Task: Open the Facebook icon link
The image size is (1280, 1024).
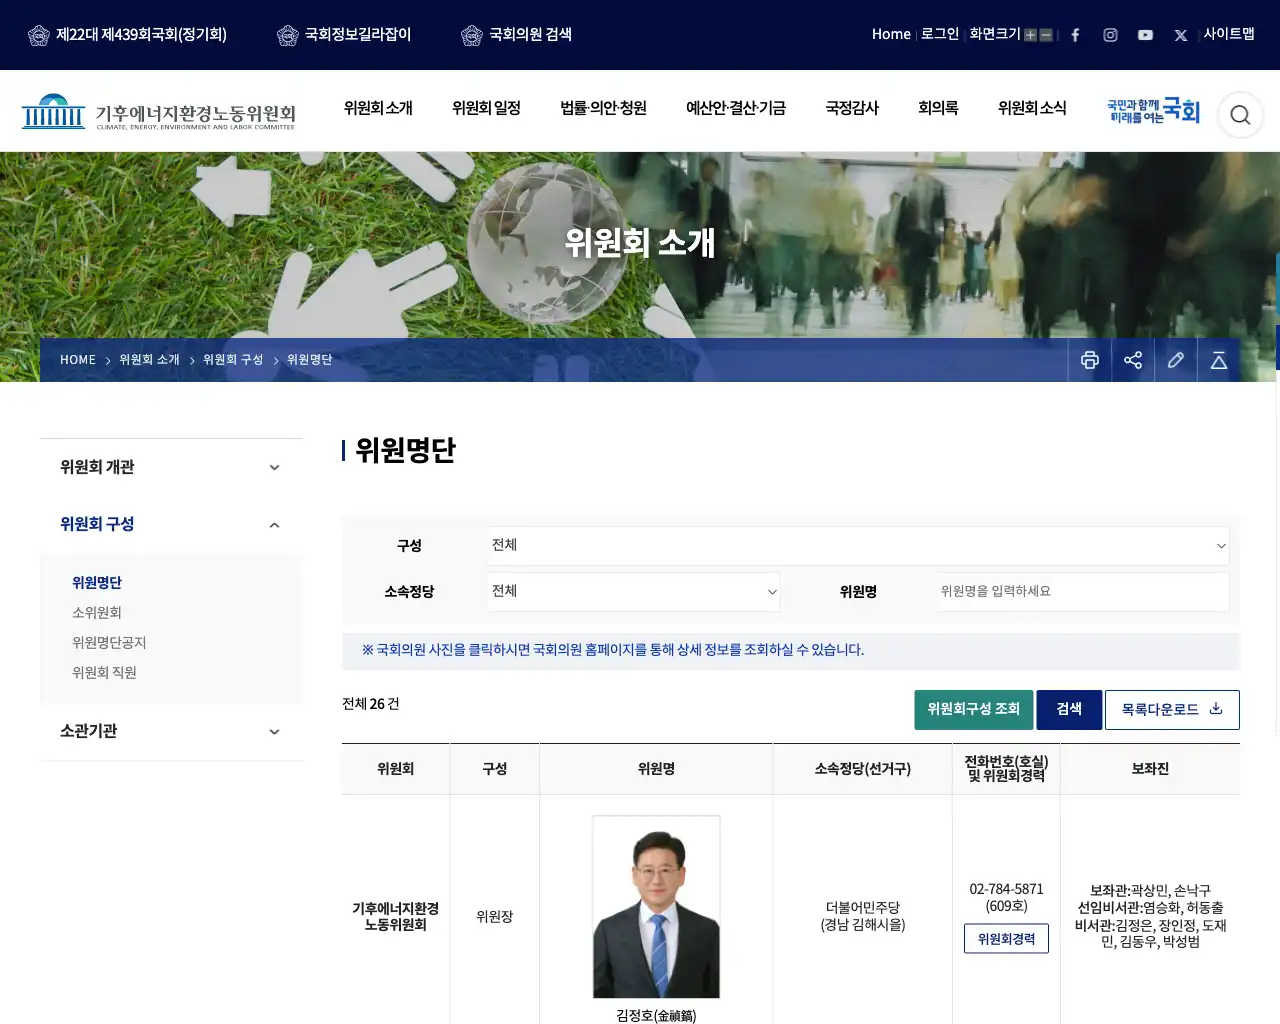Action: (1075, 35)
